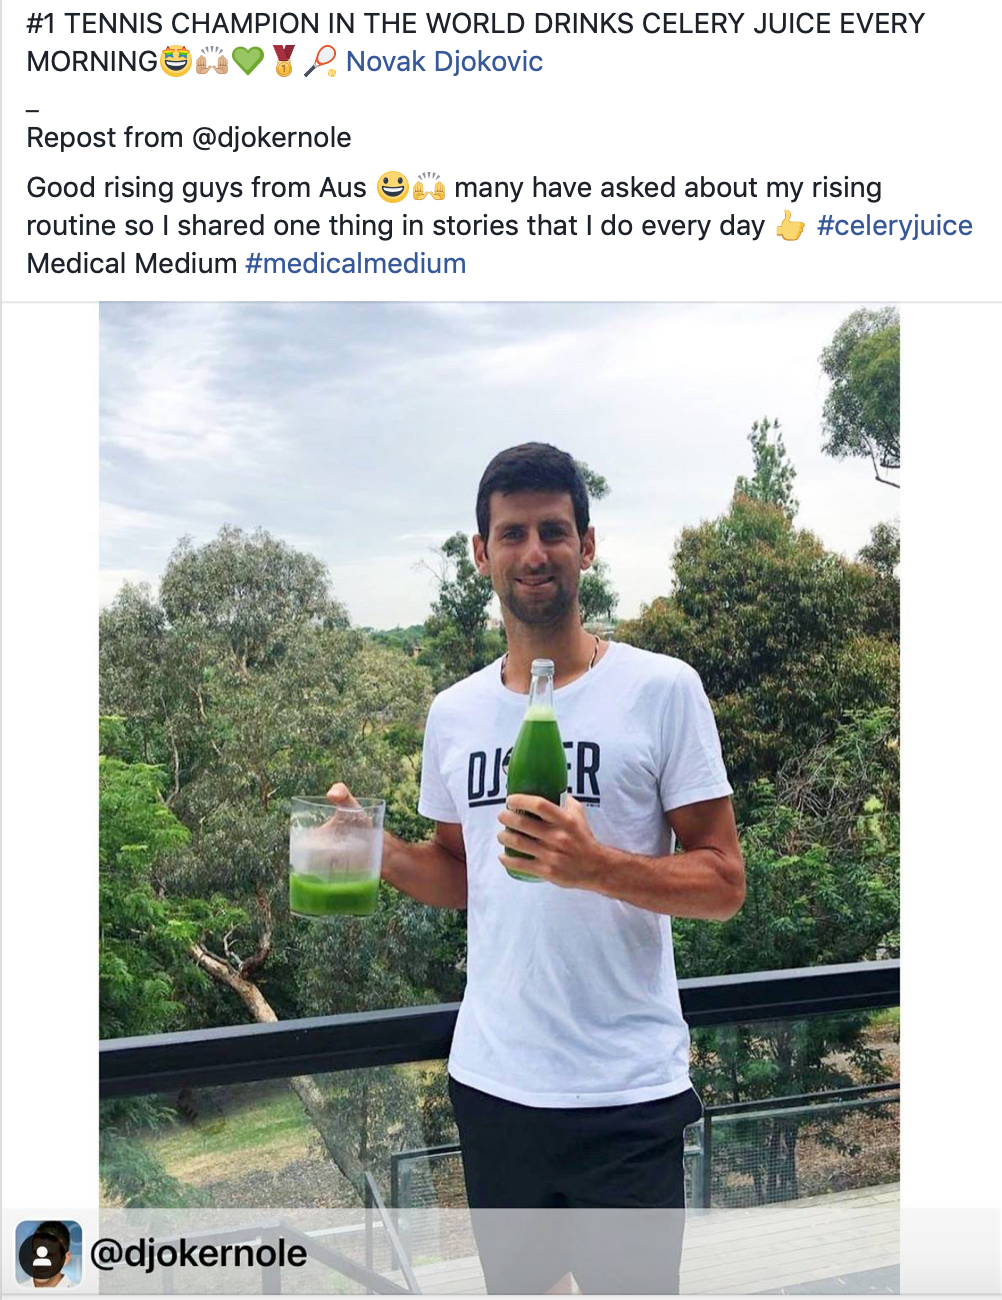The height and width of the screenshot is (1300, 1002).
Task: Click the raised hands emoji before 'many'
Action: [429, 188]
